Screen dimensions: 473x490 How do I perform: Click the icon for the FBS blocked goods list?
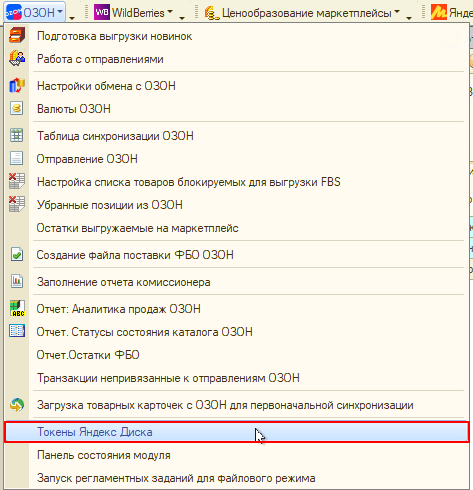click(17, 181)
